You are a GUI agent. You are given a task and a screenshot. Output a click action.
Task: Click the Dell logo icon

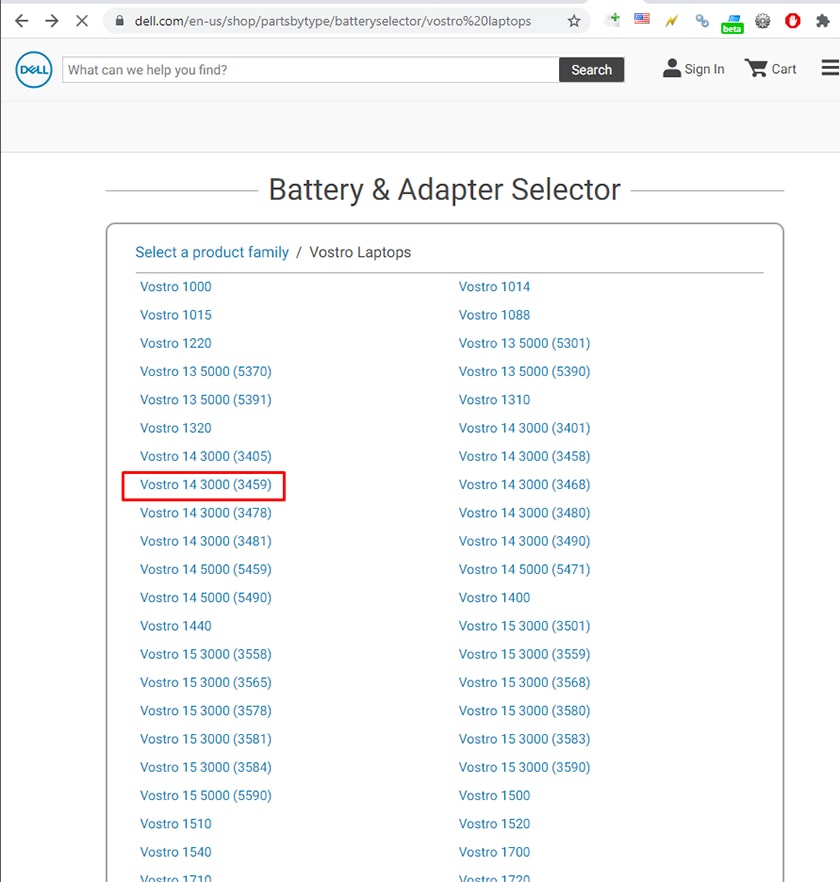click(x=33, y=69)
